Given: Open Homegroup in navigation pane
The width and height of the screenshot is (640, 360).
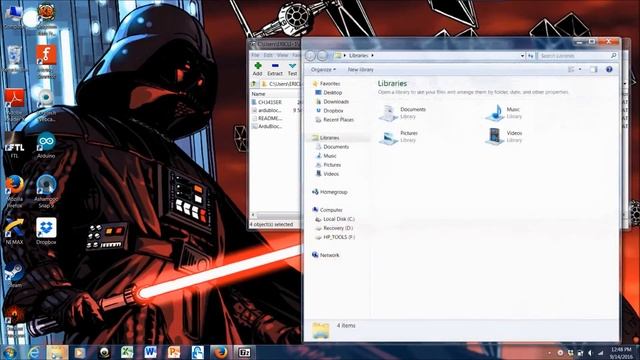Looking at the screenshot, I should tap(330, 192).
